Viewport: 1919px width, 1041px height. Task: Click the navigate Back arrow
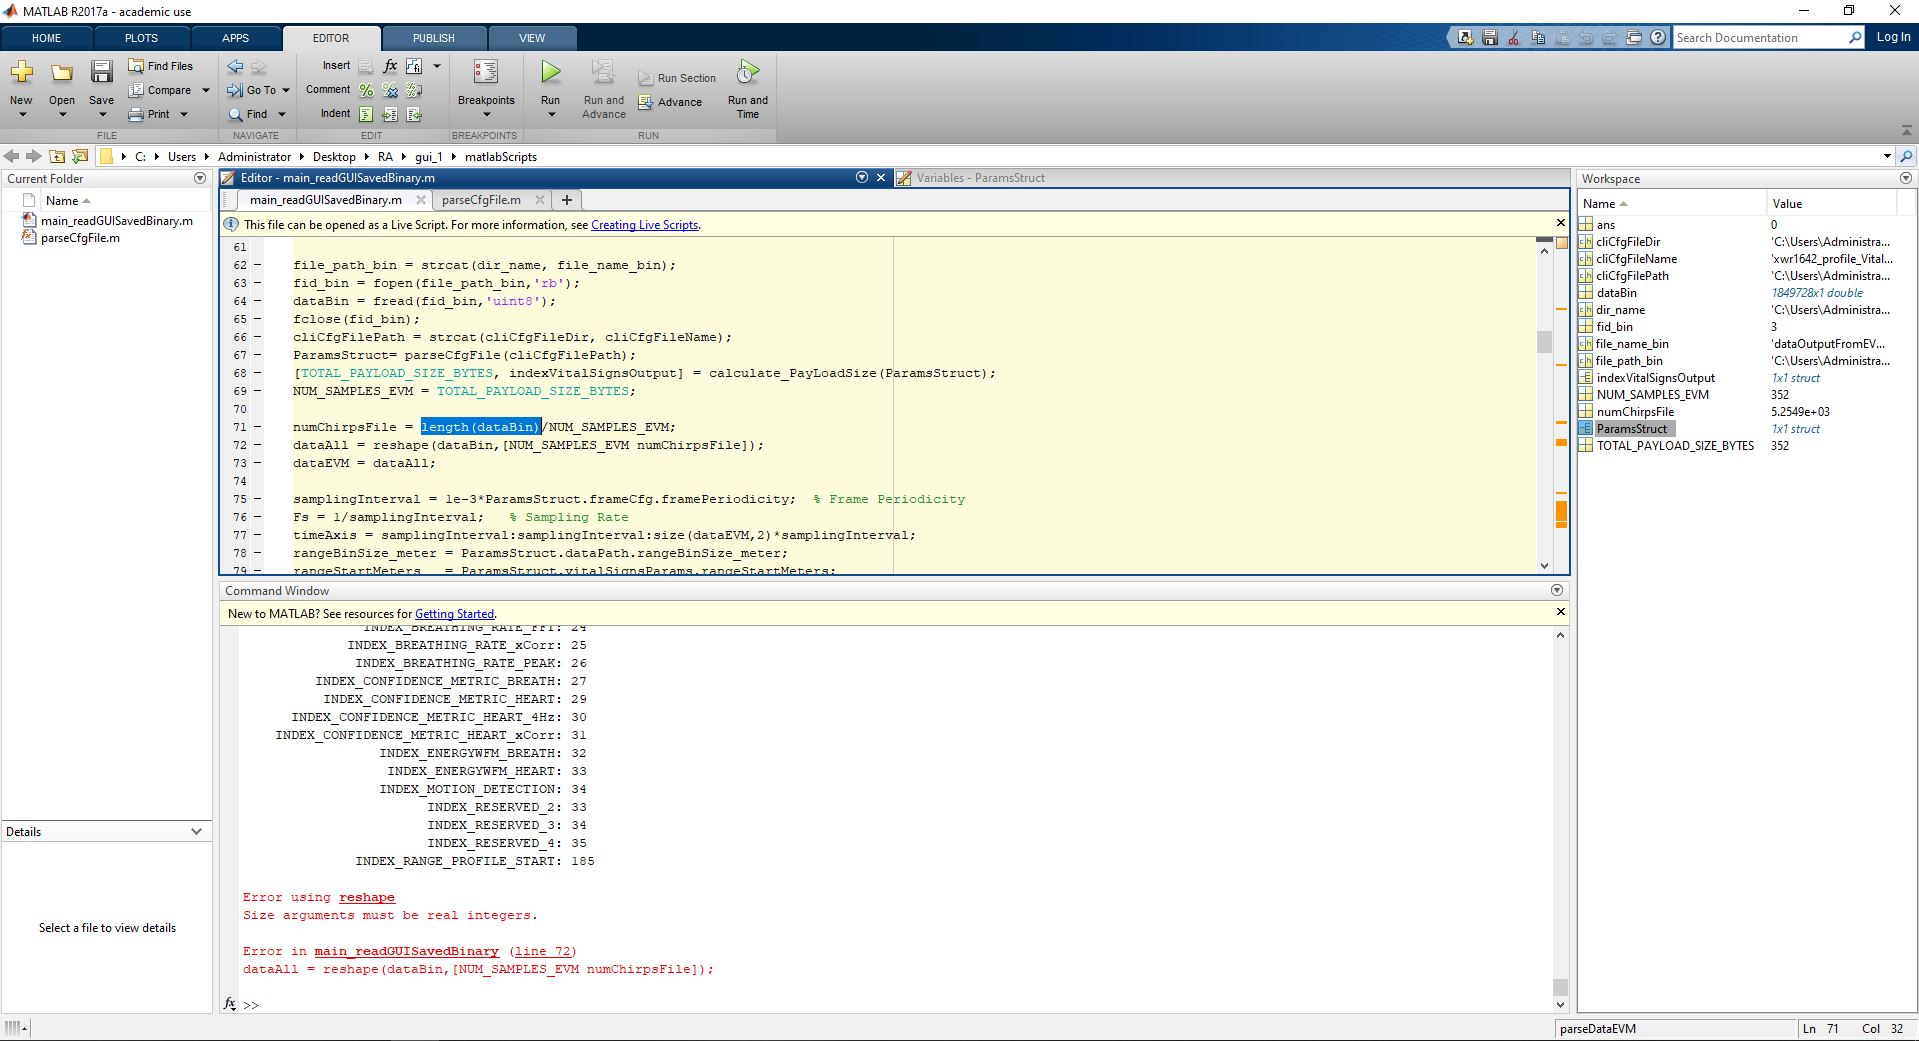[234, 66]
